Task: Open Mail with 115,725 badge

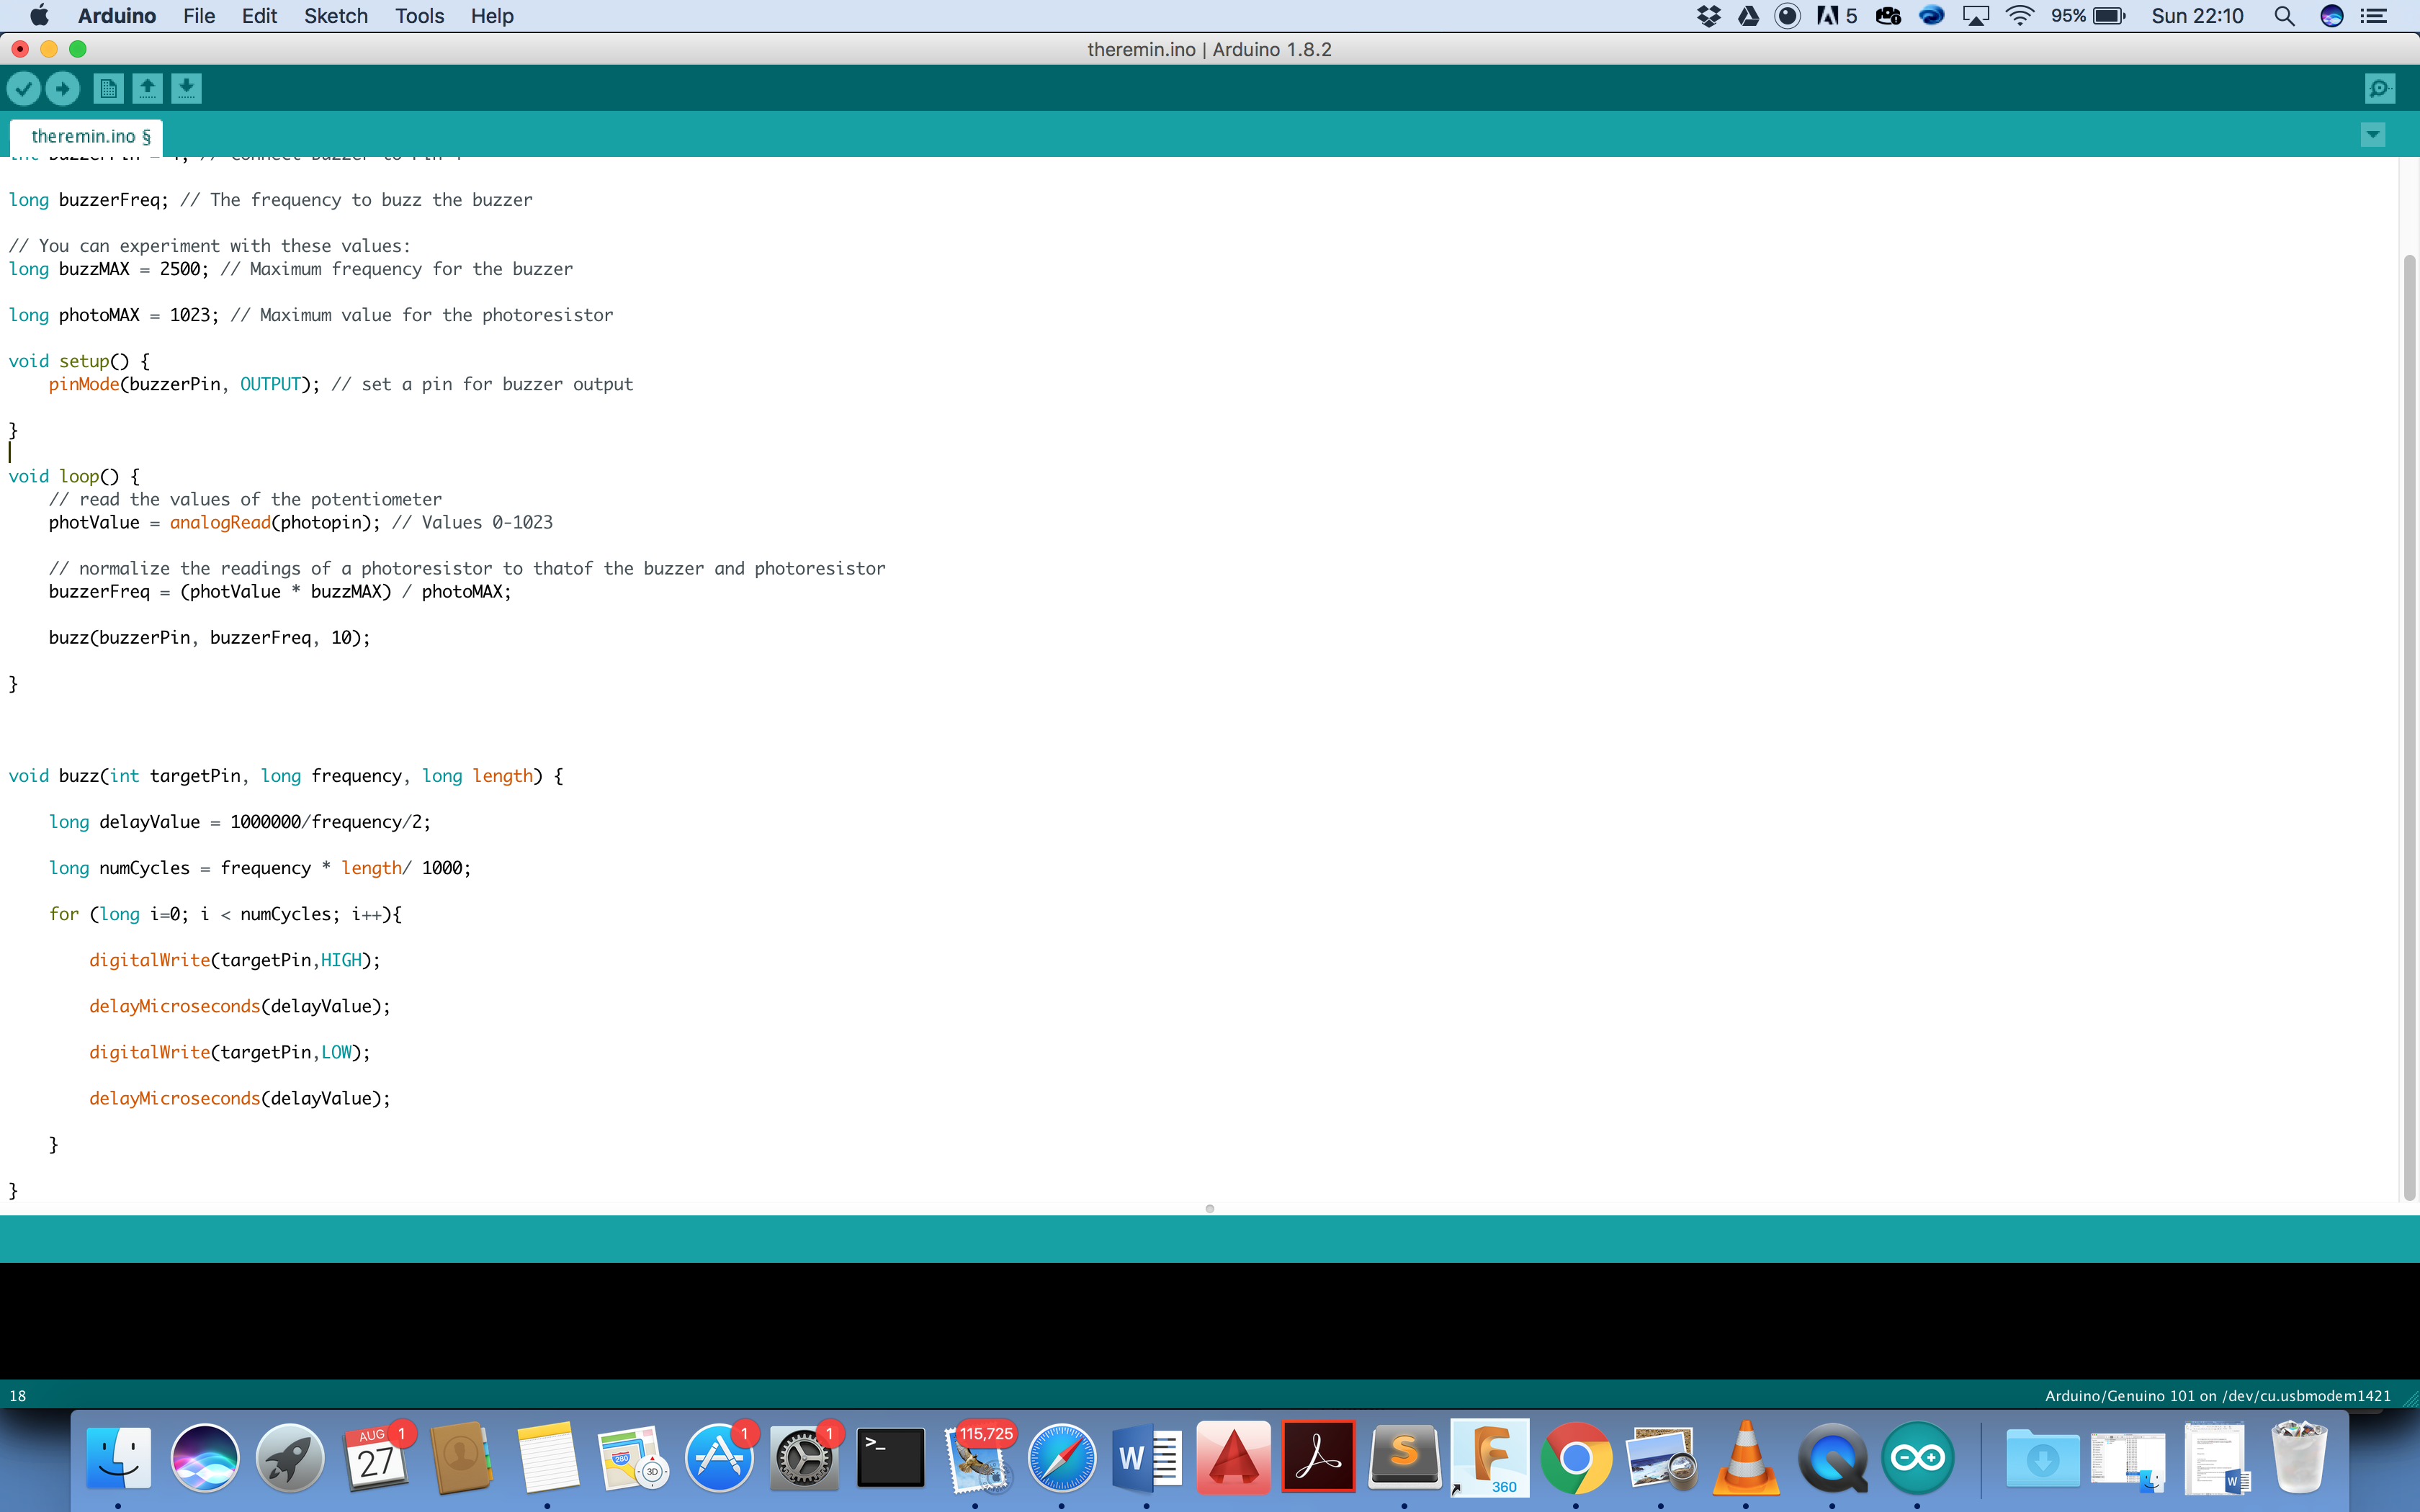Action: tap(977, 1457)
